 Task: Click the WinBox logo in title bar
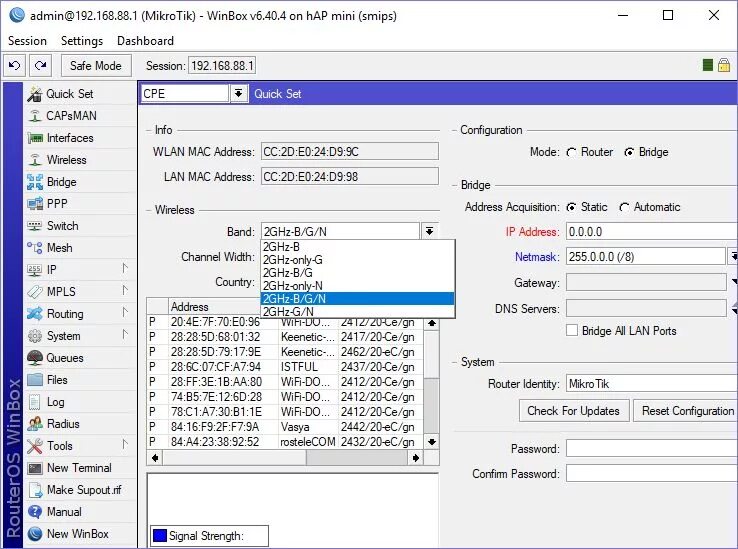(16, 16)
